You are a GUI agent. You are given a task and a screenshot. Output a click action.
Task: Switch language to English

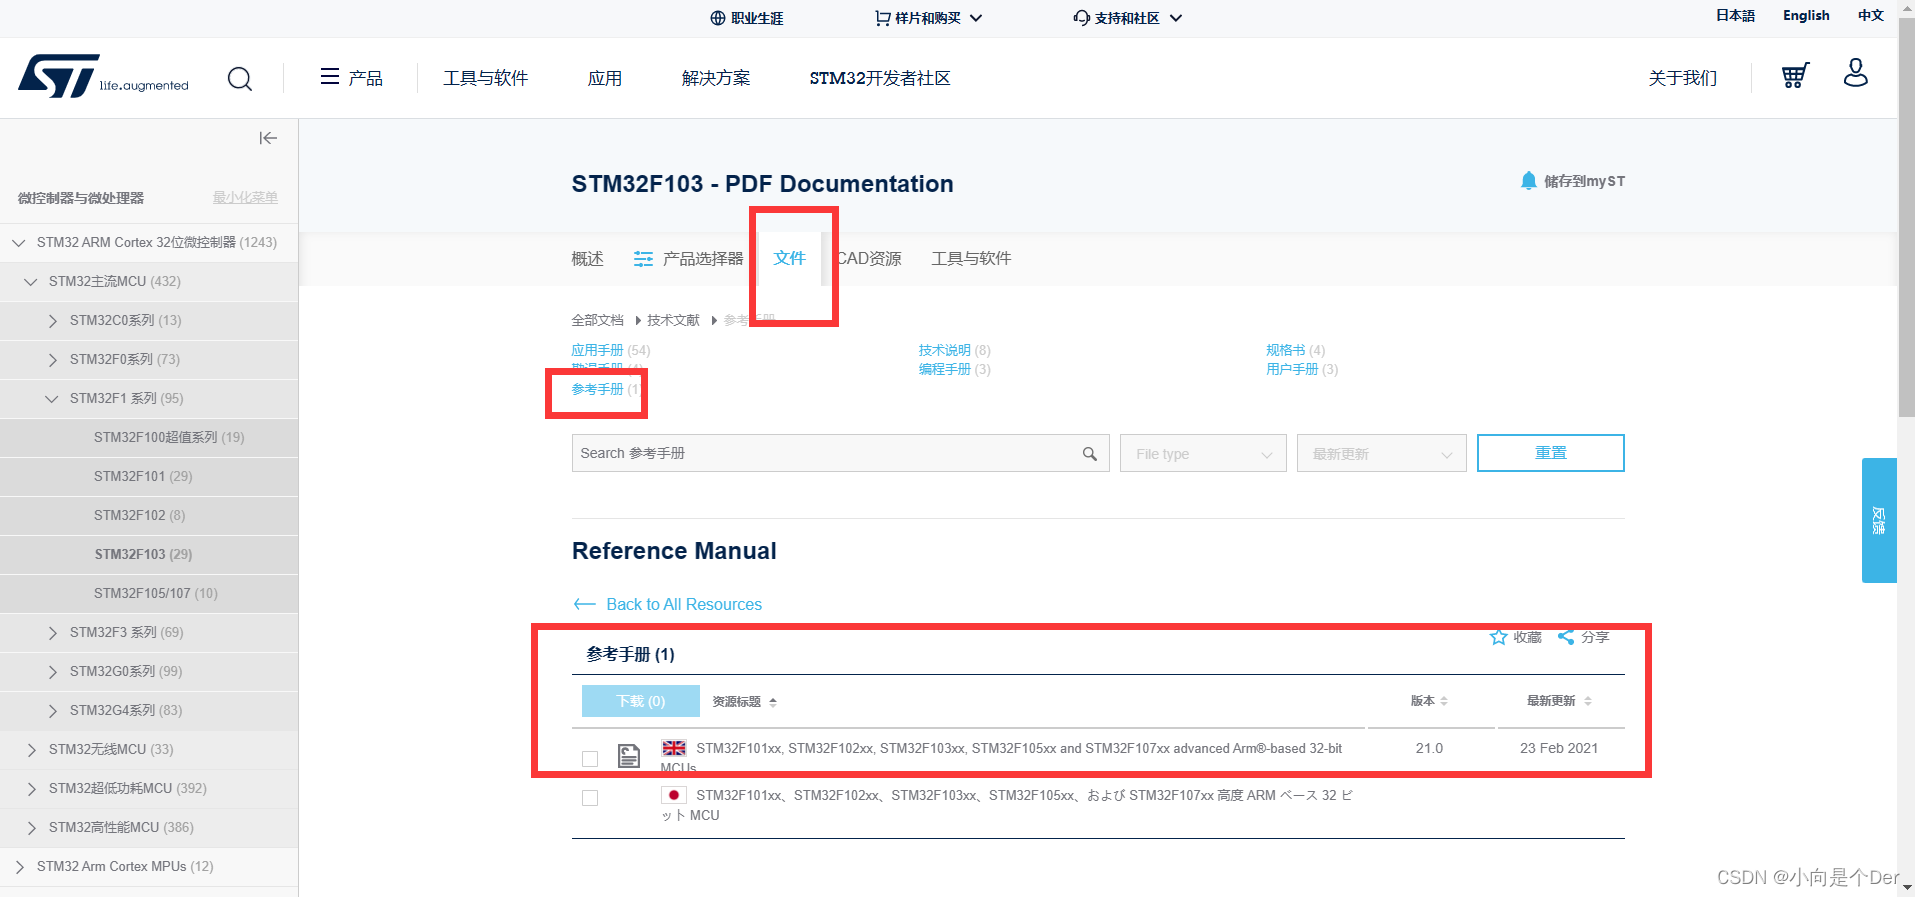pos(1806,15)
